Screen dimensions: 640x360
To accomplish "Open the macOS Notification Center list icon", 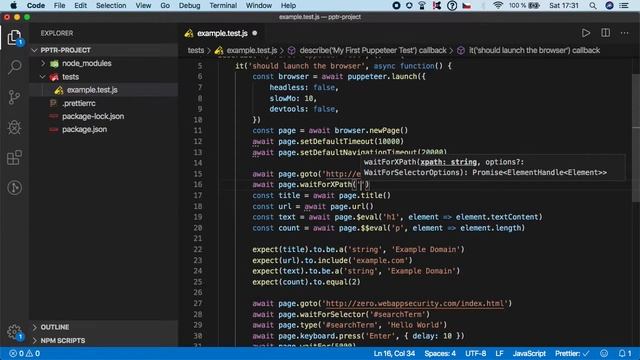I will 624,5.
